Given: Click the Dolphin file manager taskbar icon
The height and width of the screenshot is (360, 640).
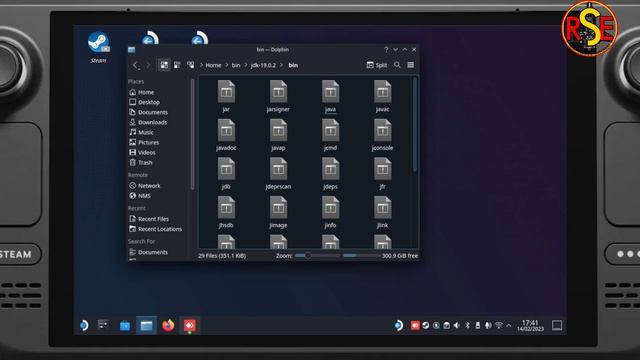Looking at the screenshot, I should 147,325.
